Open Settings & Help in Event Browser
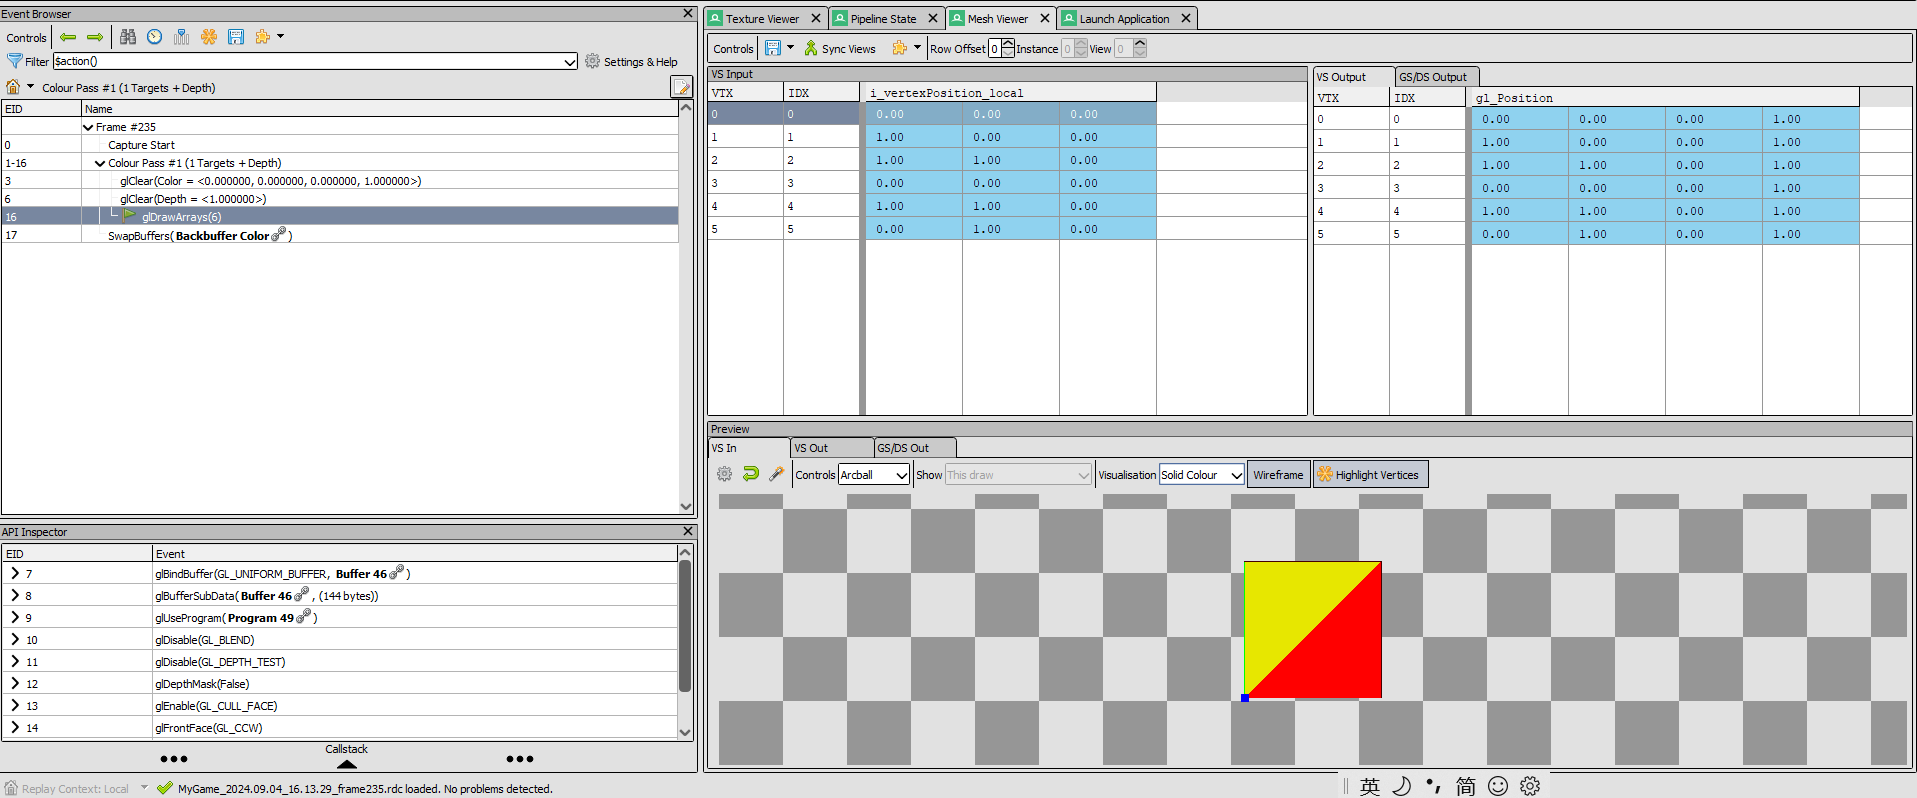Viewport: 1917px width, 798px height. click(631, 62)
